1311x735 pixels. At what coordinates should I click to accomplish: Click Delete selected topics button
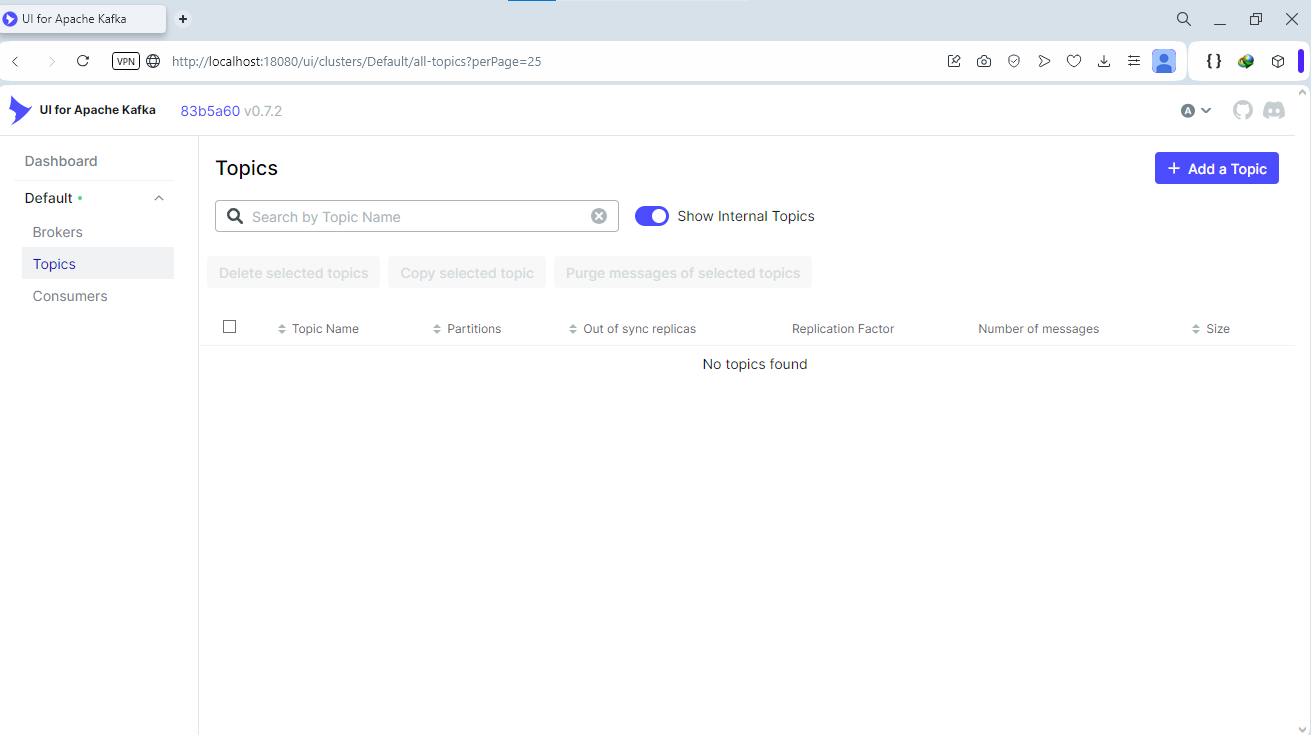pyautogui.click(x=294, y=273)
